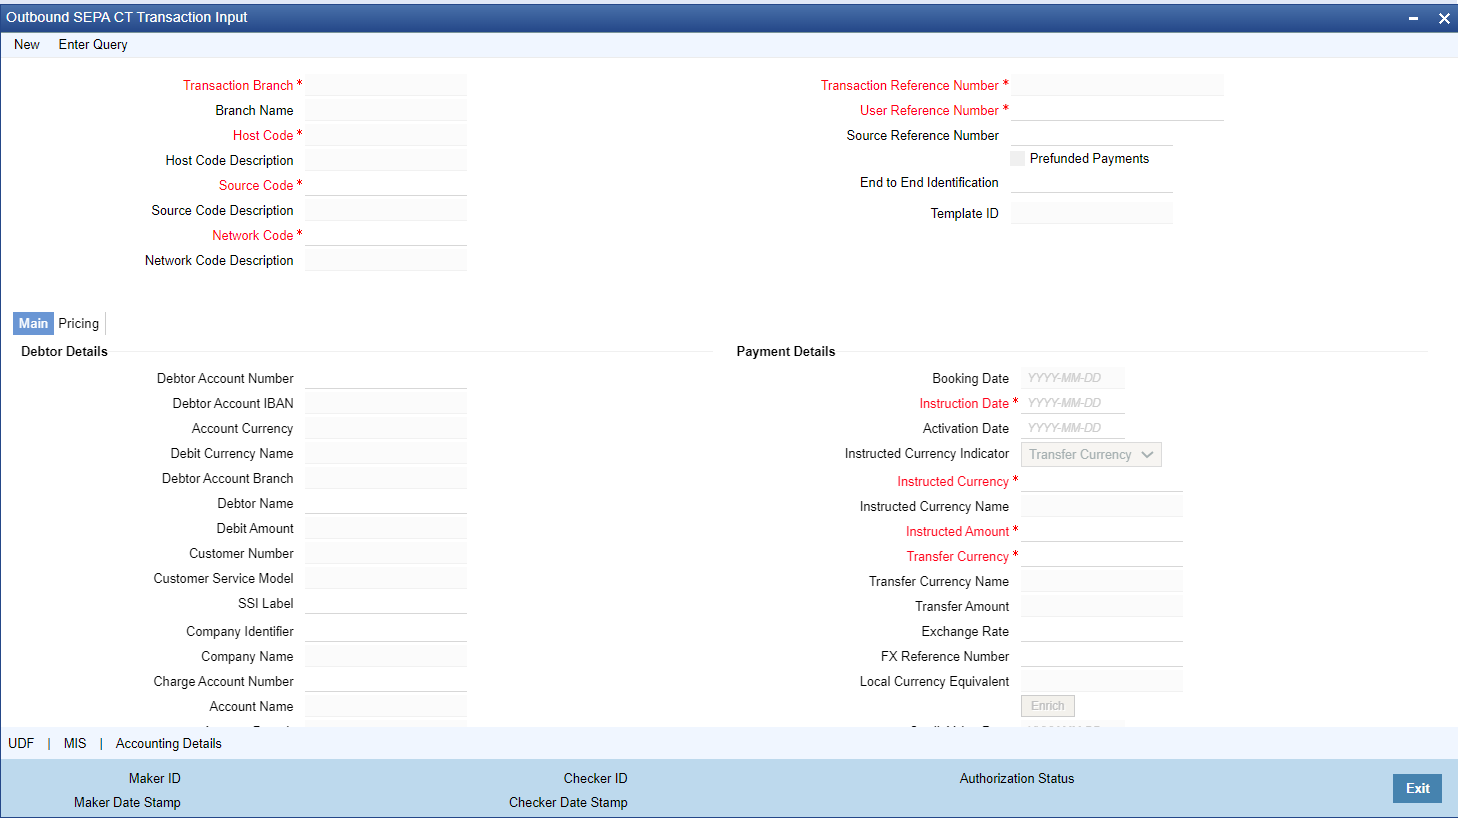This screenshot has width=1458, height=820.
Task: Focus the SSI Label field
Action: 386,603
